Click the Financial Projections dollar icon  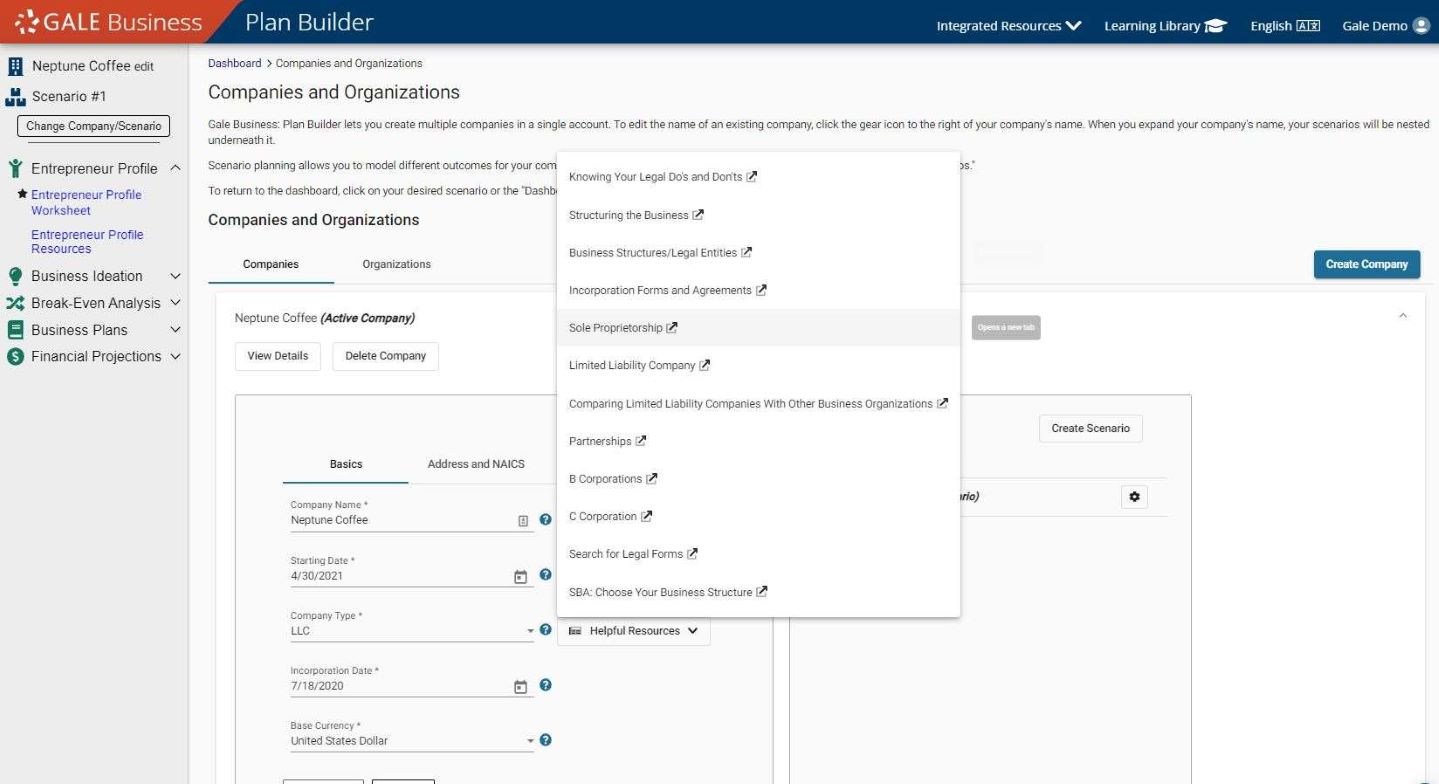point(15,356)
